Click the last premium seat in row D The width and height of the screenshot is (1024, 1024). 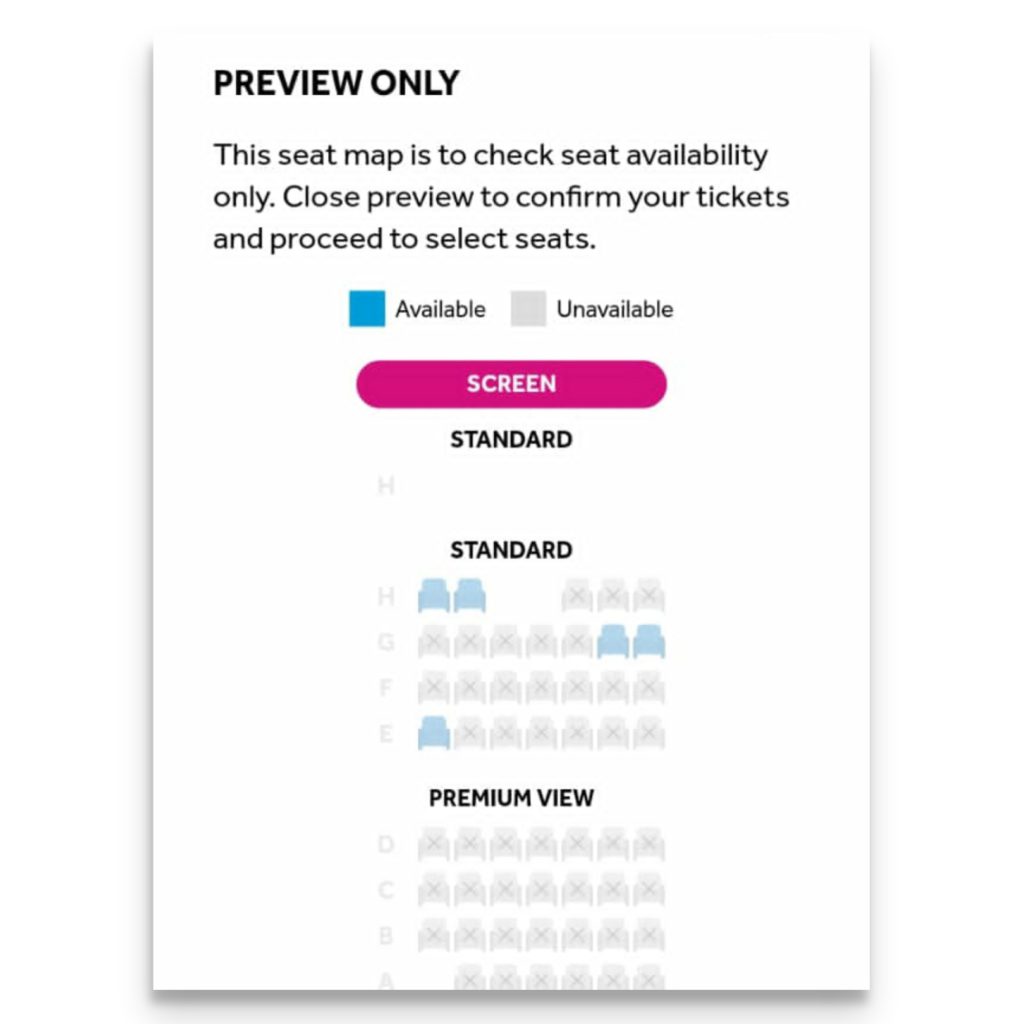point(648,844)
